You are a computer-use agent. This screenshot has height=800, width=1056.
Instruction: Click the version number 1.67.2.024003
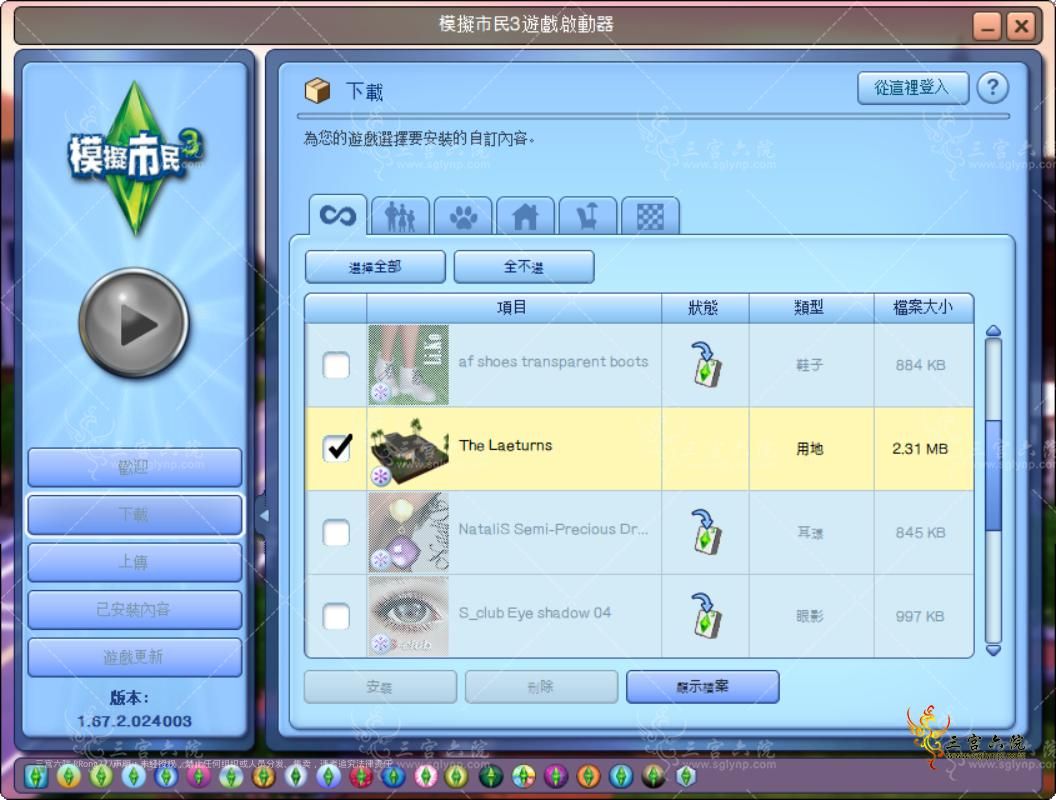tap(135, 721)
